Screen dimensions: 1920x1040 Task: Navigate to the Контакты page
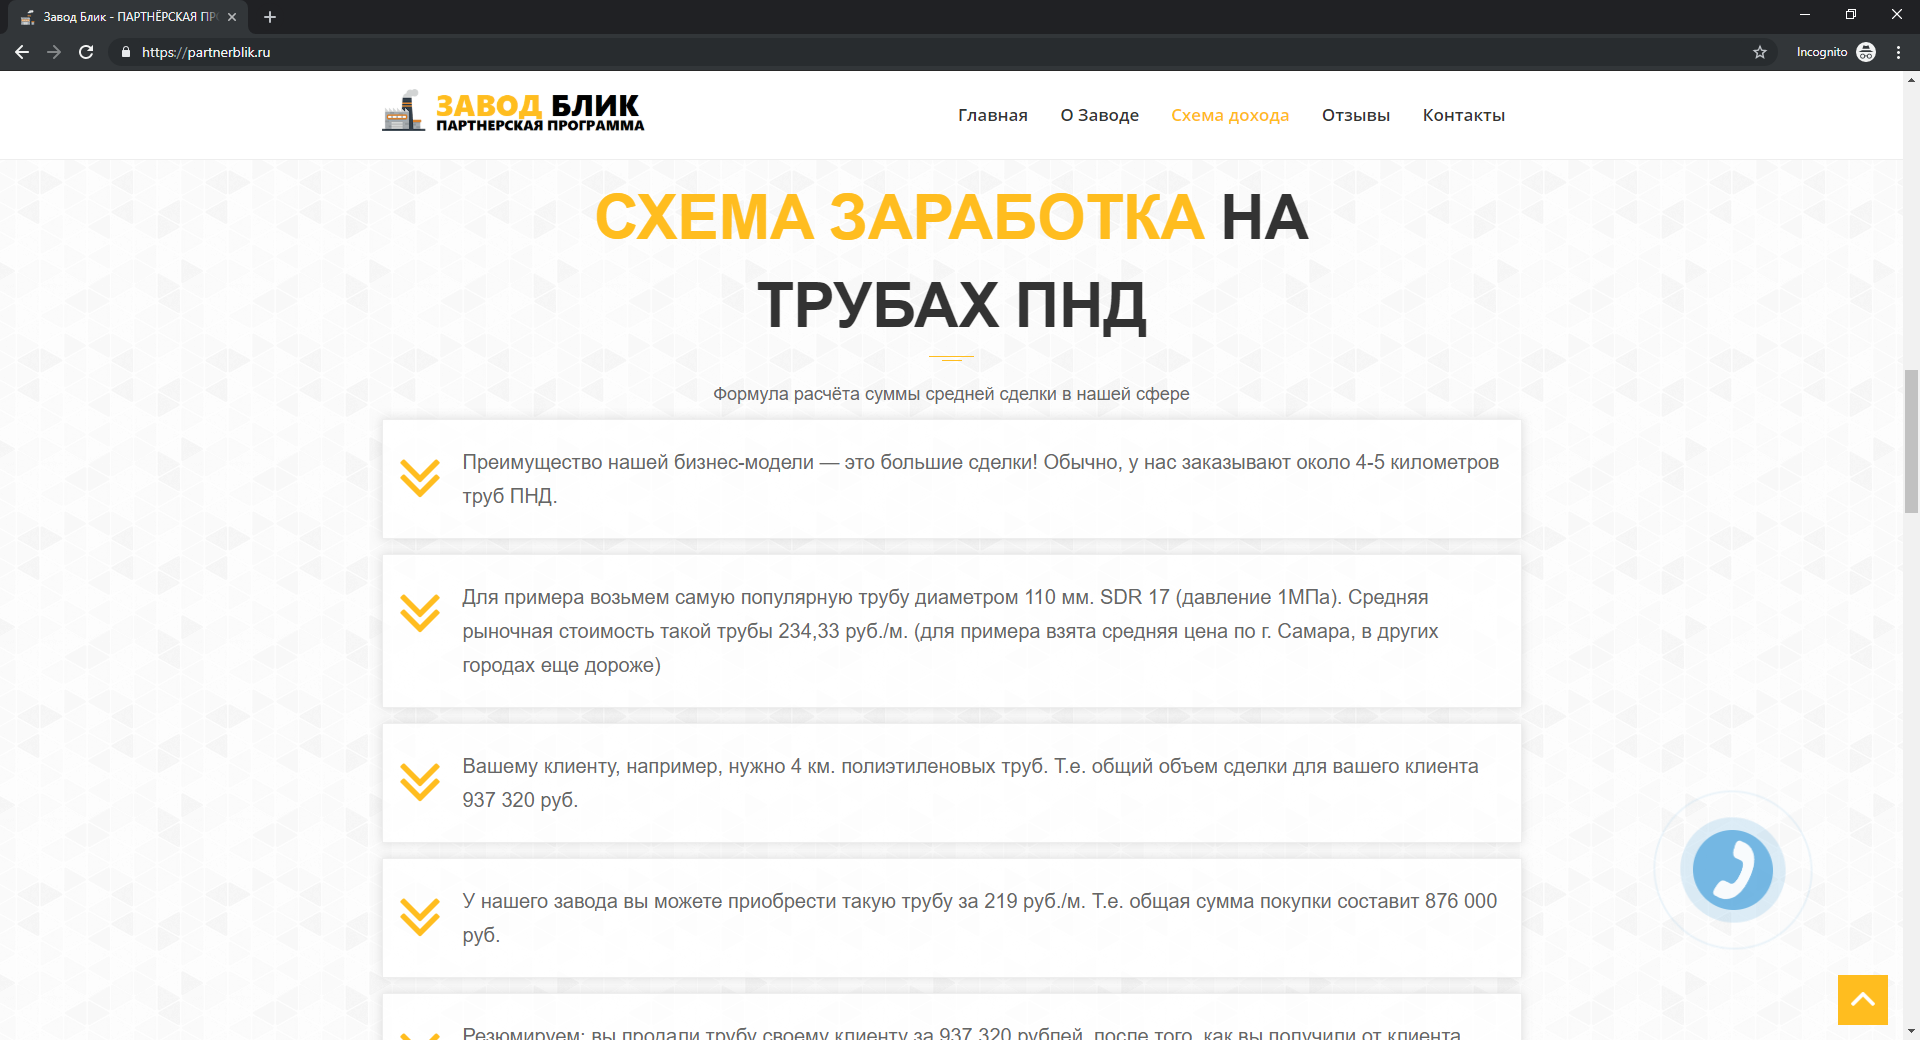1463,115
